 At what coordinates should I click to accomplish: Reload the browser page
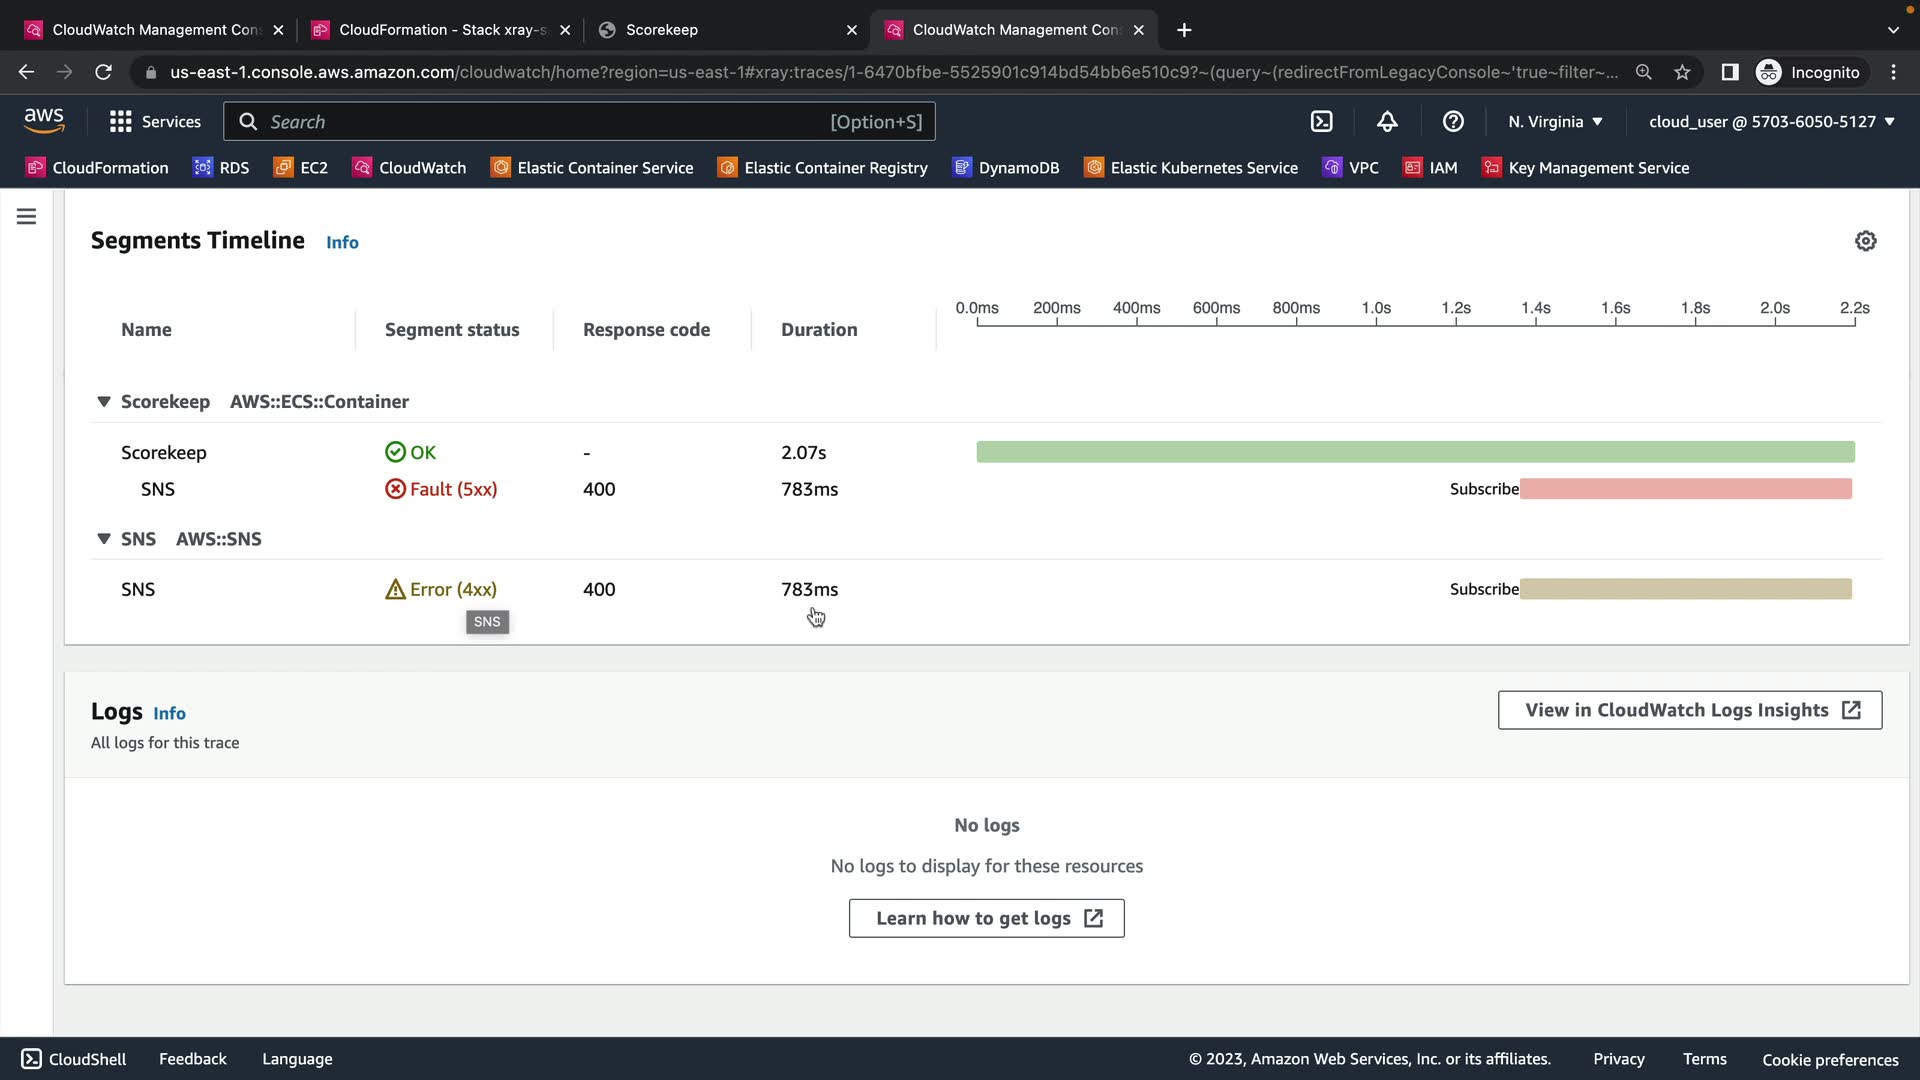103,72
